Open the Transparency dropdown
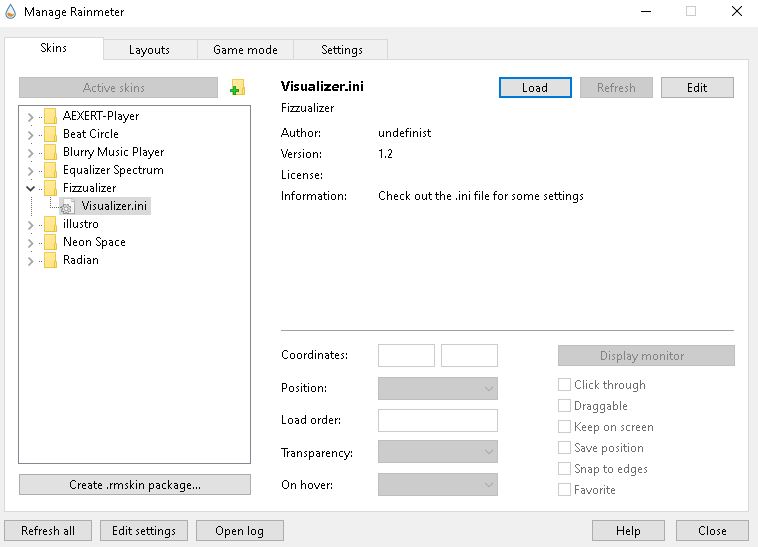 (437, 453)
